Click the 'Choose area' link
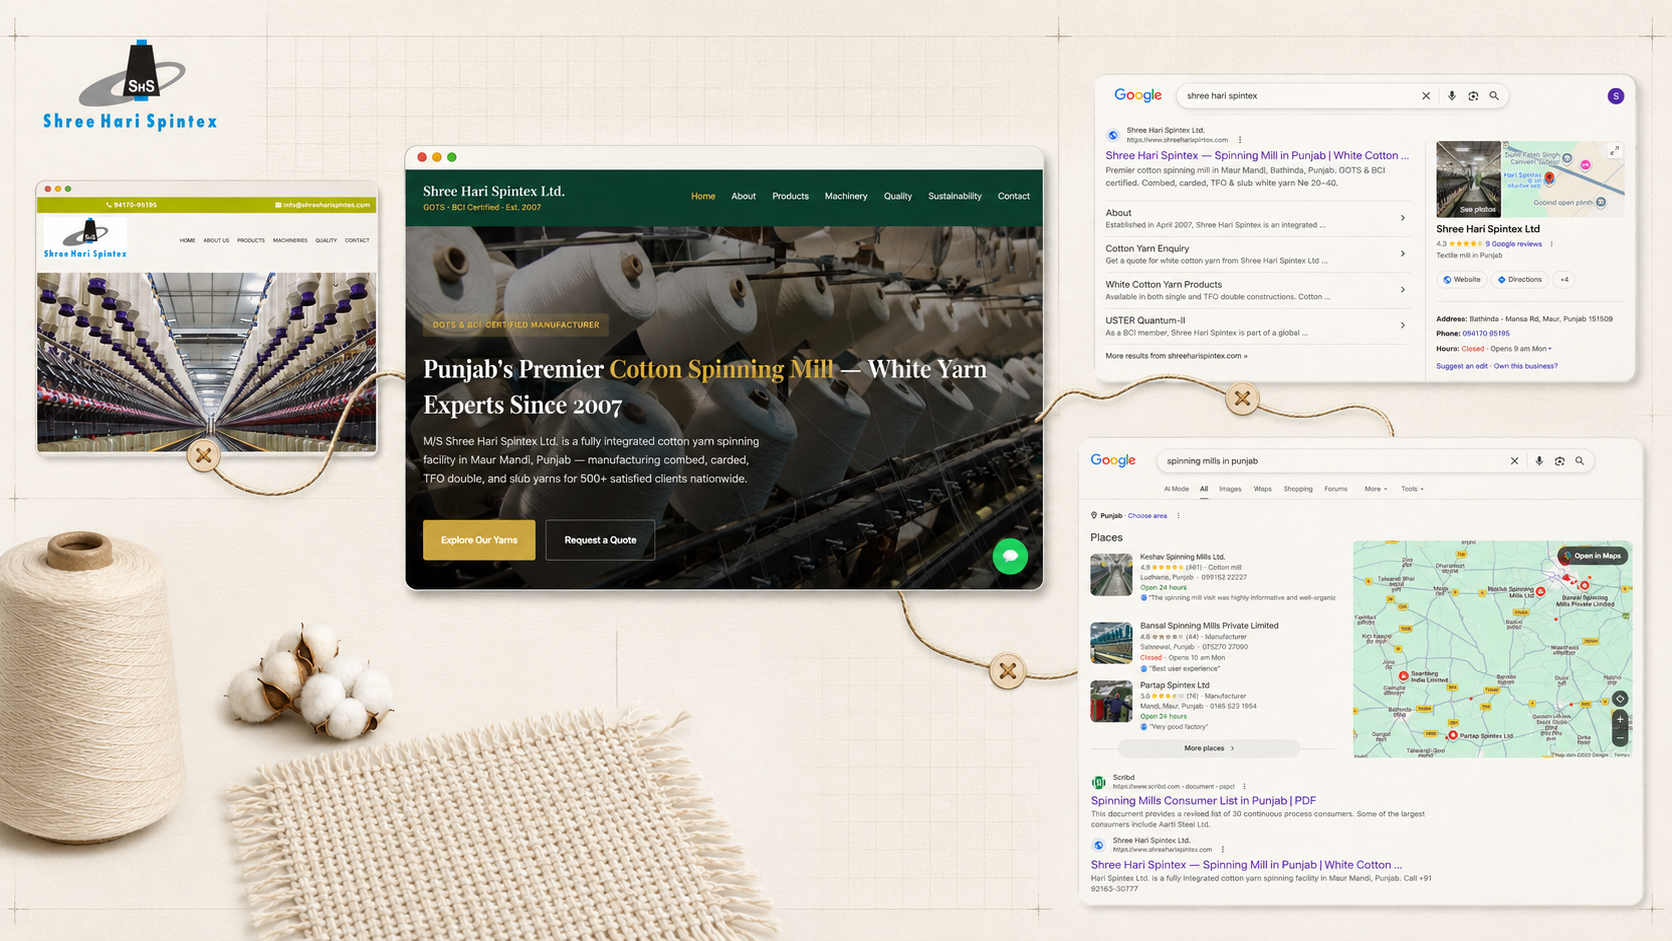Screen dimensions: 1672x941 coord(1147,516)
